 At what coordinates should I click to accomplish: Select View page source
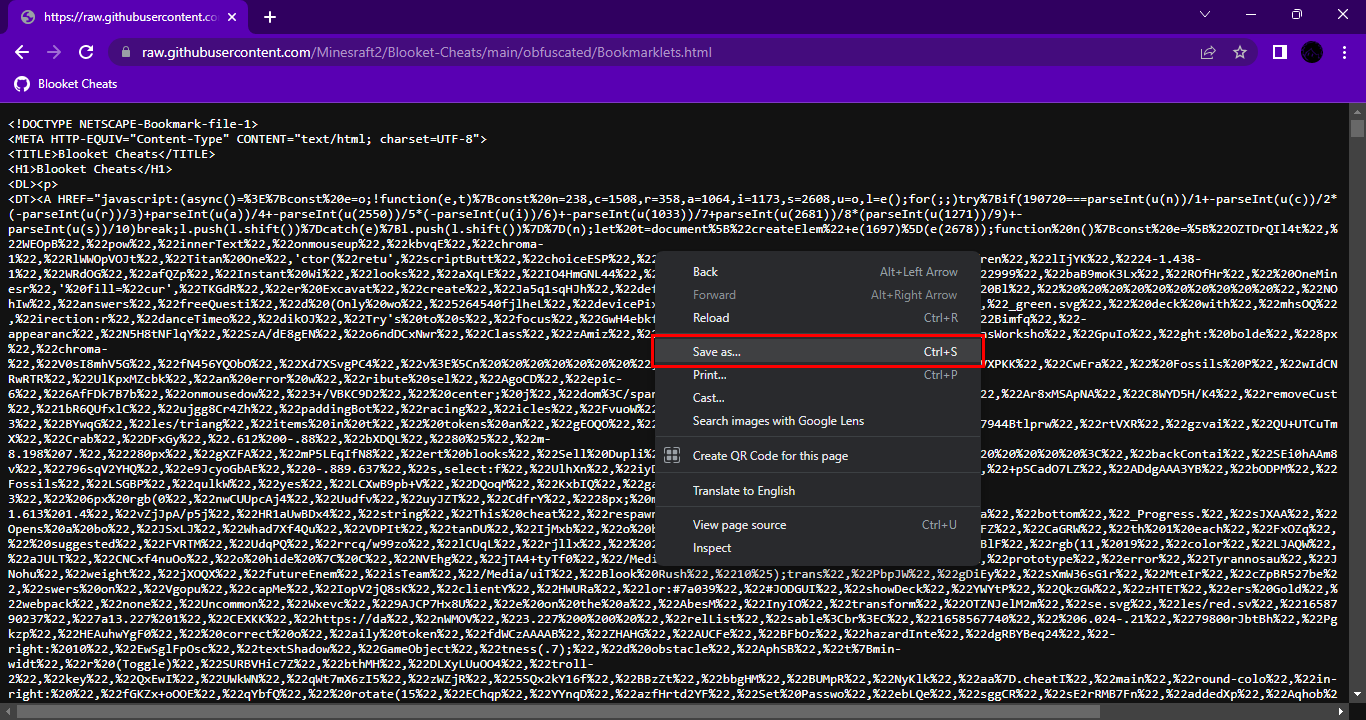point(817,525)
